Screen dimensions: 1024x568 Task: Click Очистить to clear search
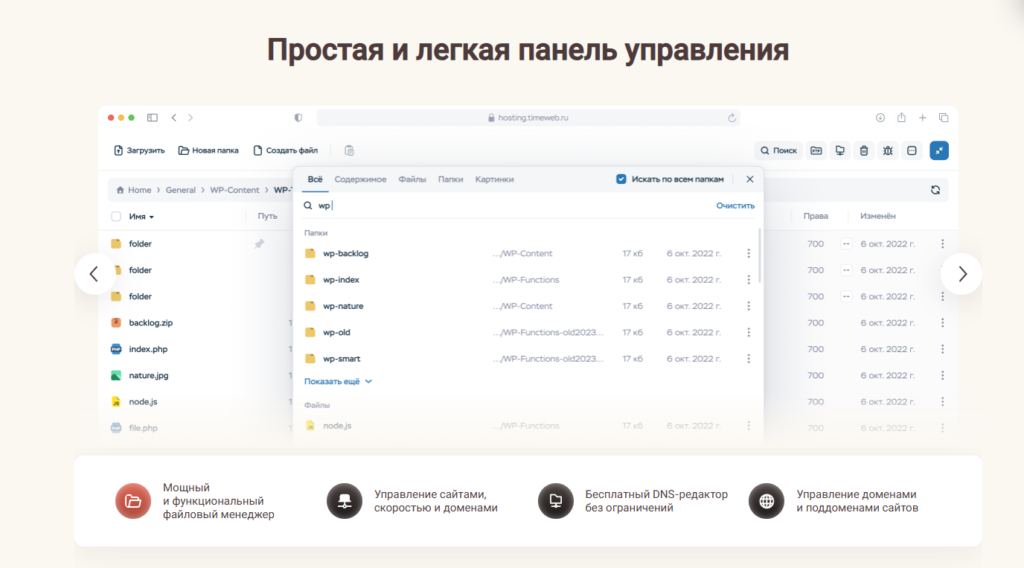pos(735,206)
